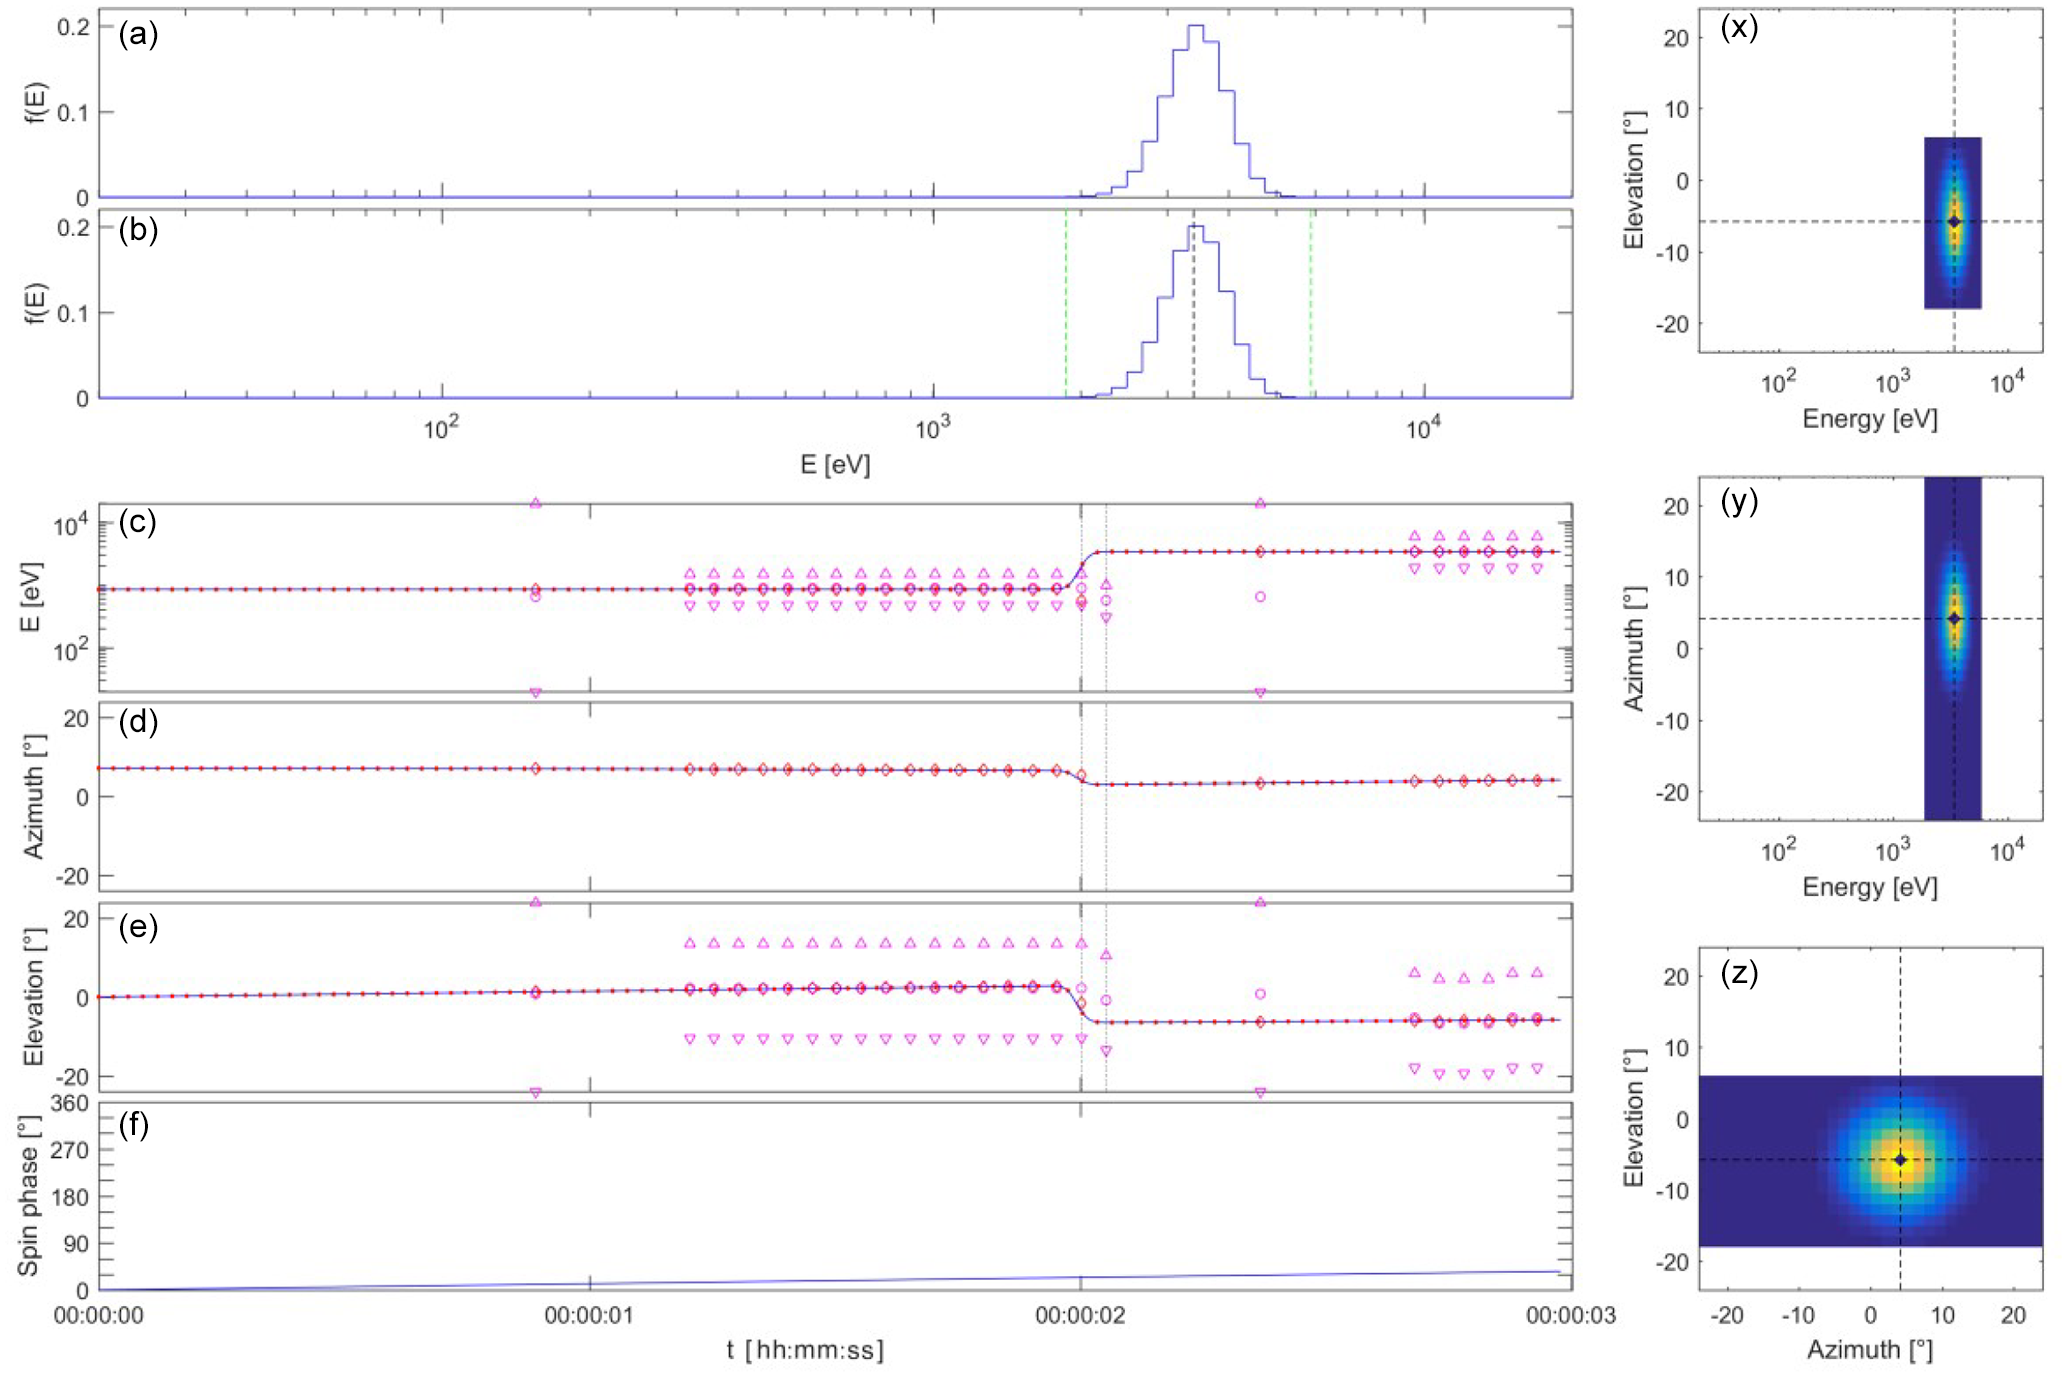Click the left green dashed line in panel (b)
This screenshot has height=1377, width=2067.
point(1066,300)
